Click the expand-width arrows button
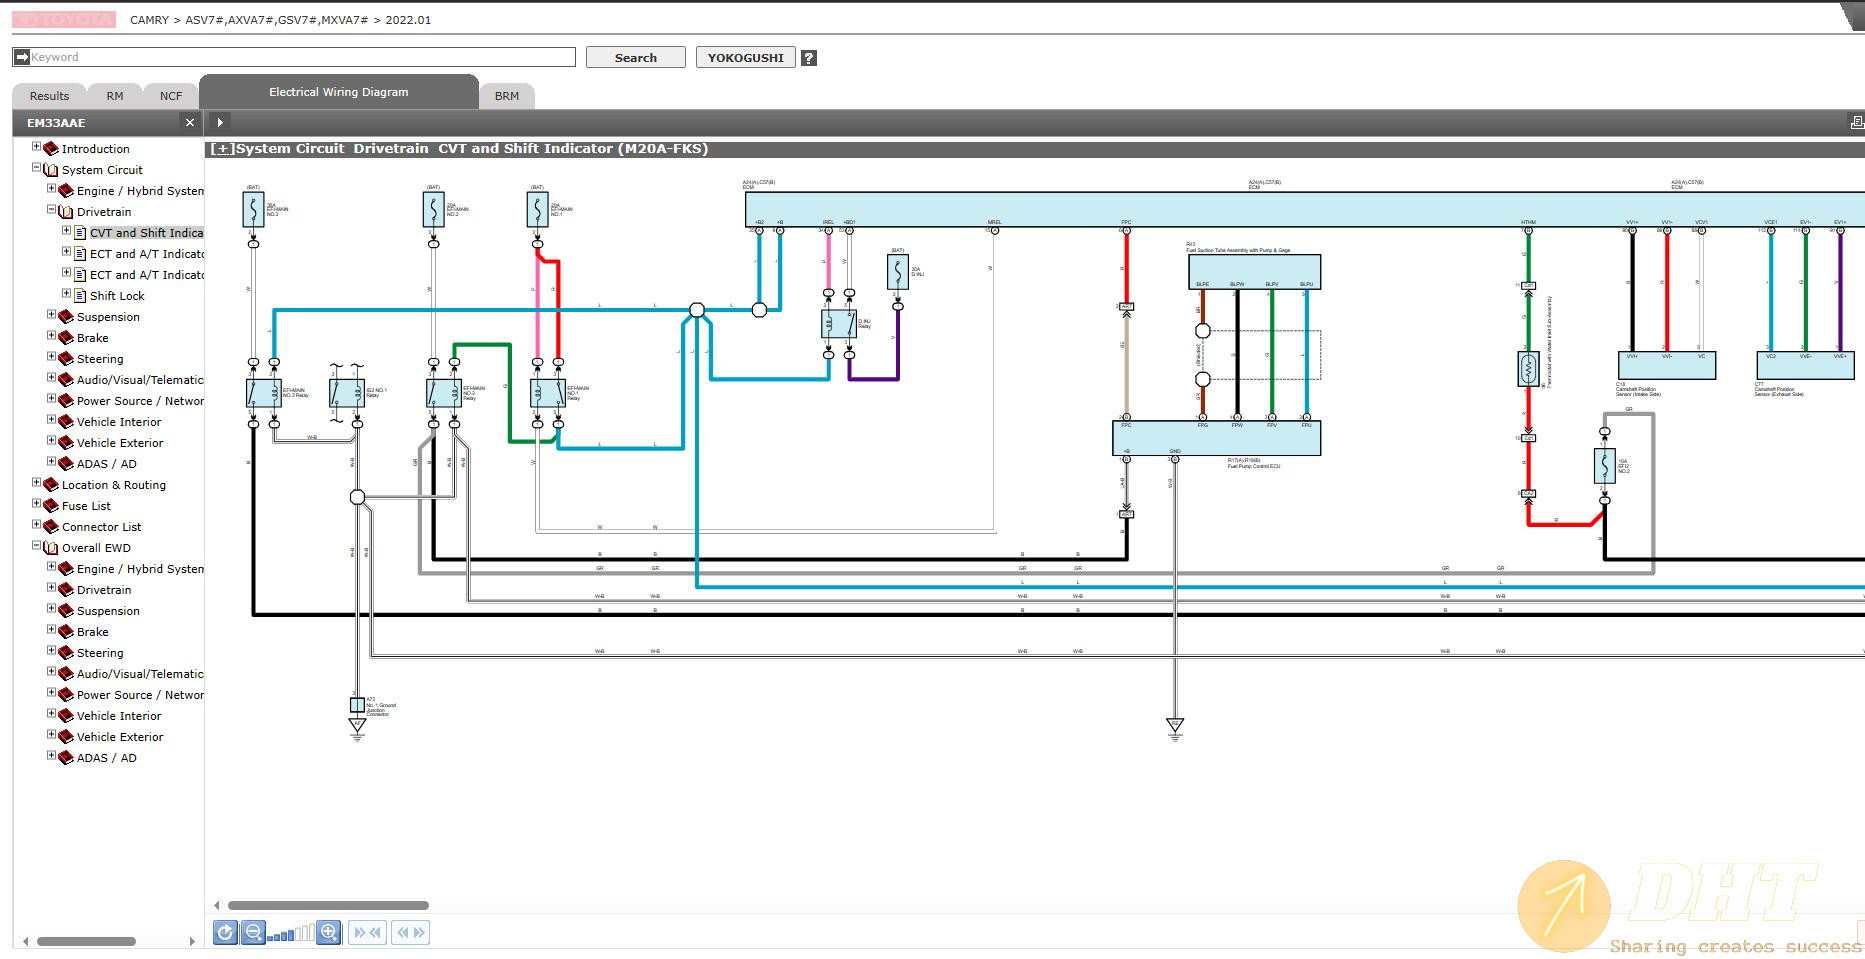The width and height of the screenshot is (1865, 959). pos(411,932)
